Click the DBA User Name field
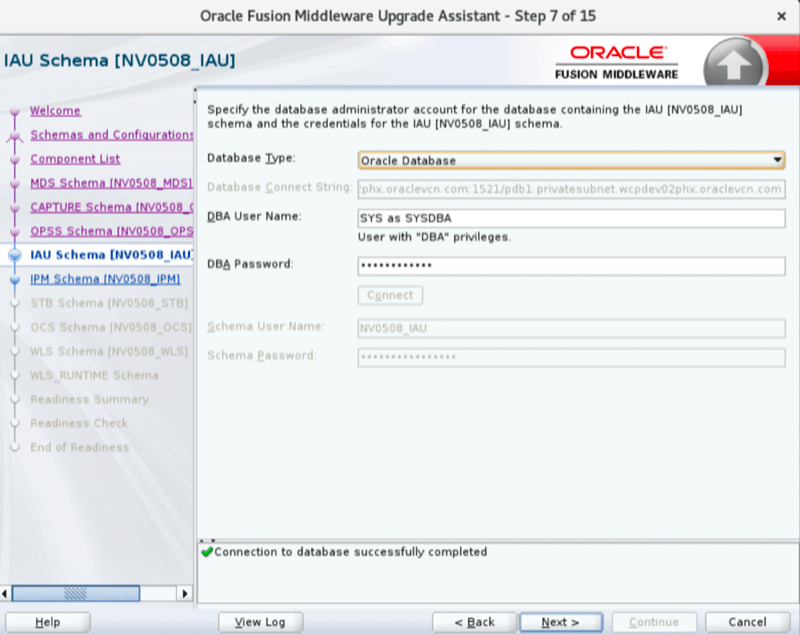The height and width of the screenshot is (635, 800). point(571,218)
